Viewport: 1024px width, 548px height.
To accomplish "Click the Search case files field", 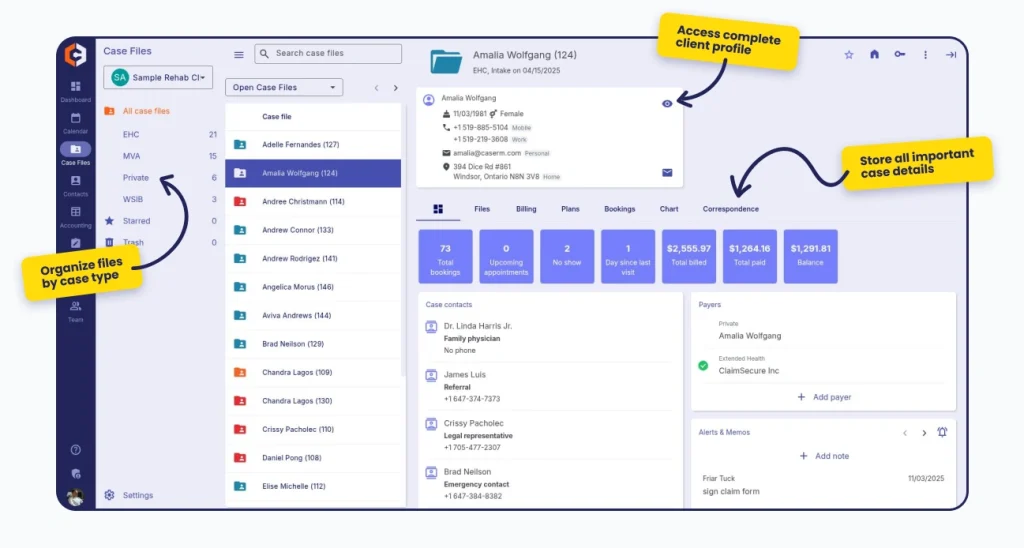I will [x=328, y=54].
